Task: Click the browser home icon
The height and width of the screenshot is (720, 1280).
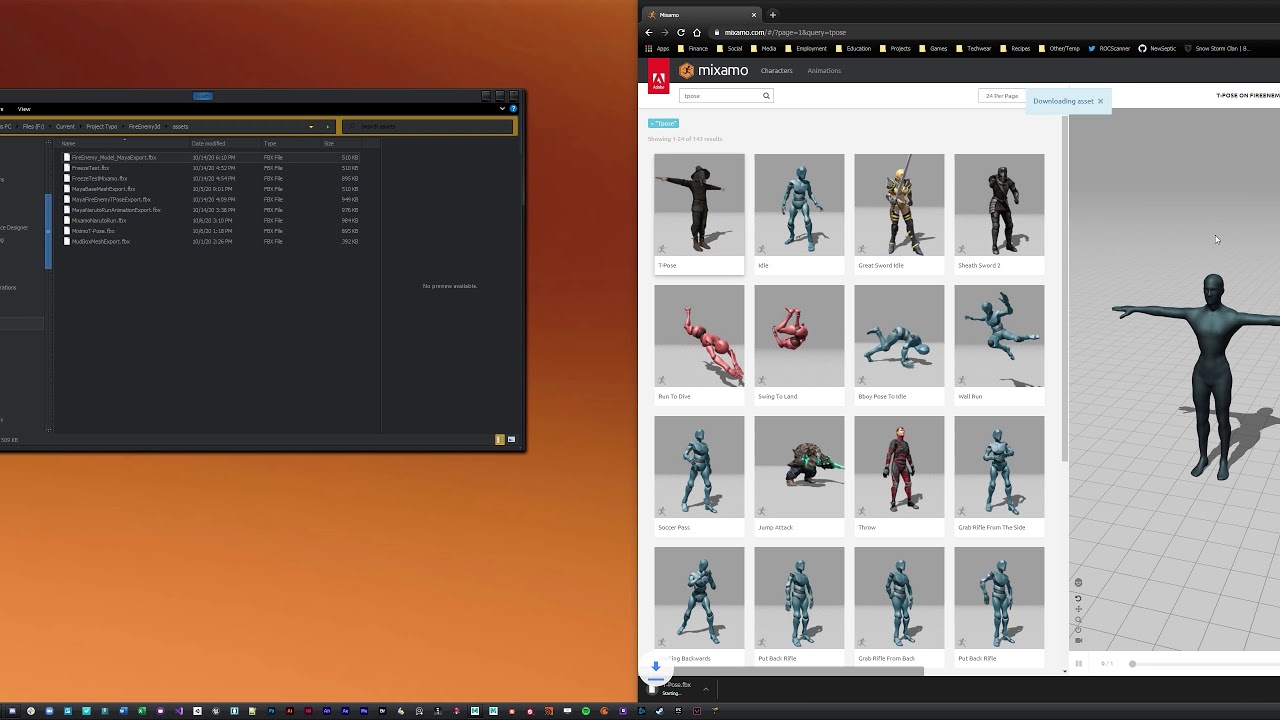Action: pyautogui.click(x=697, y=32)
